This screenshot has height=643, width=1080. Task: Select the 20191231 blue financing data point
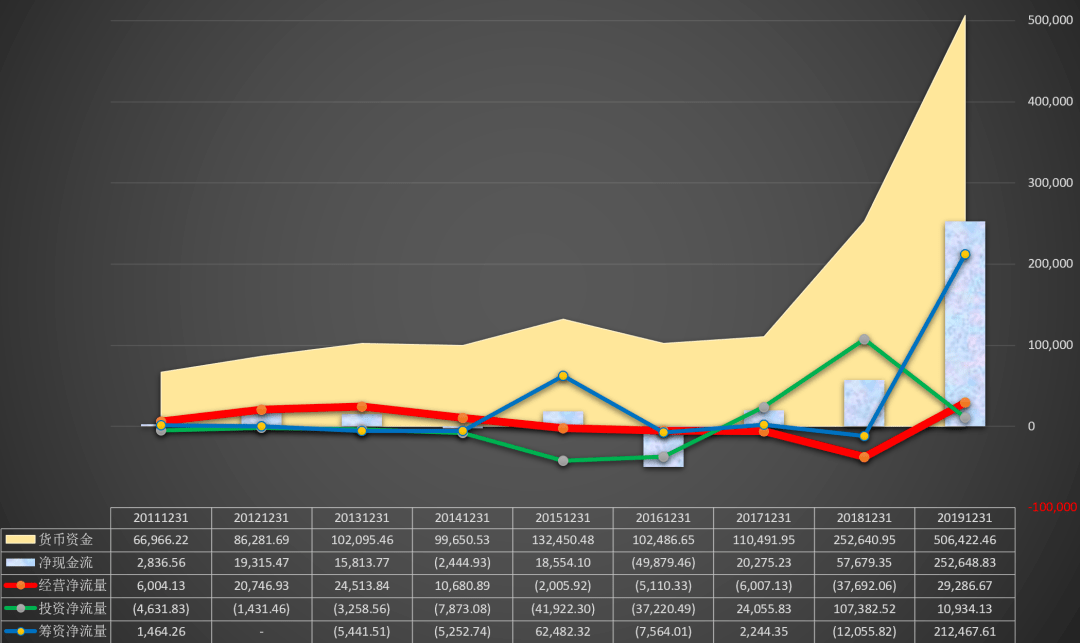click(964, 254)
